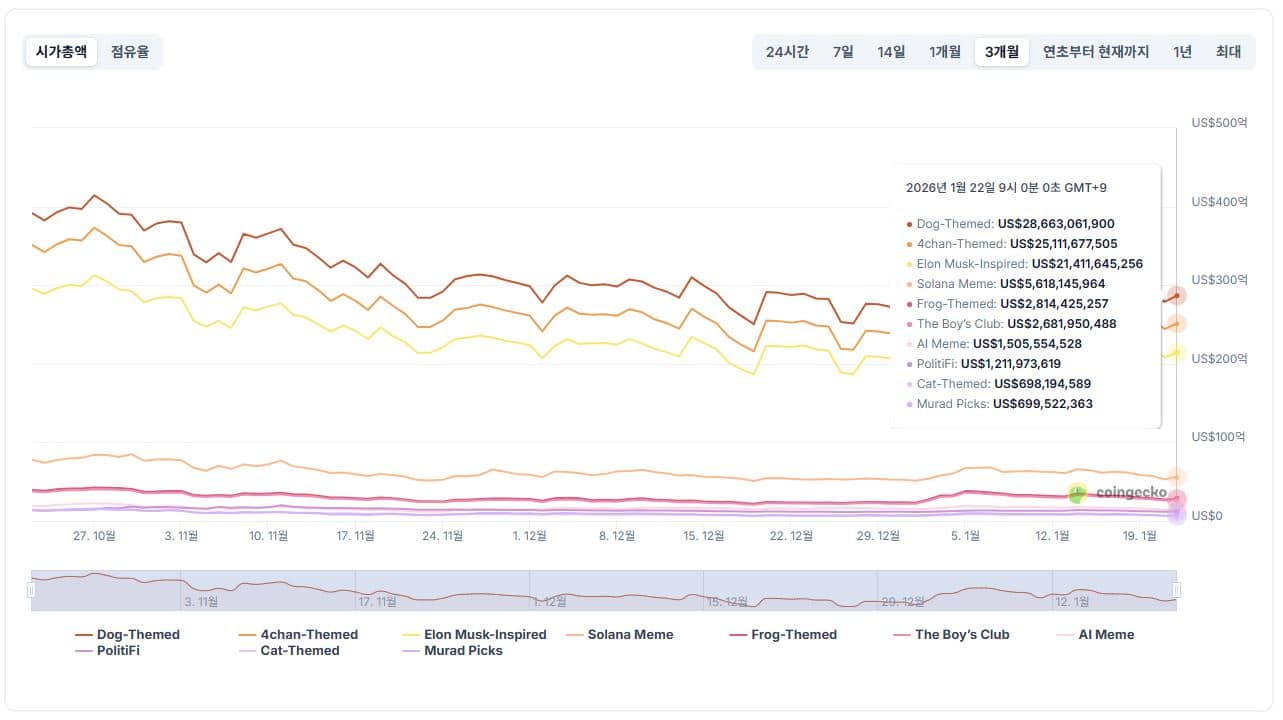Select the 1개월 time range
Screen dimensions: 1283x720
click(x=945, y=52)
